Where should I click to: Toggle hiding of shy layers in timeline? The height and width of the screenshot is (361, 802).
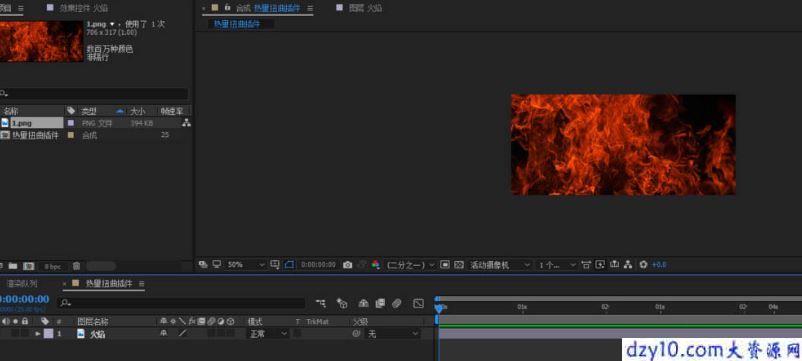pyautogui.click(x=364, y=303)
